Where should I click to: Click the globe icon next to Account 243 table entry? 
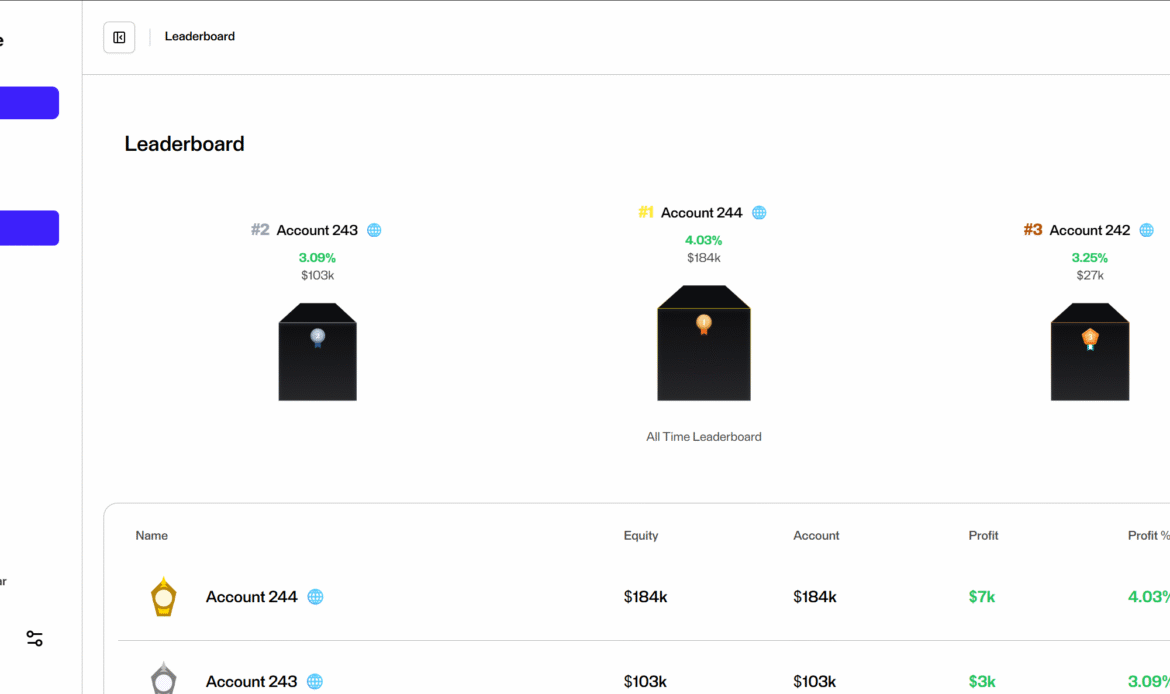[x=316, y=681]
